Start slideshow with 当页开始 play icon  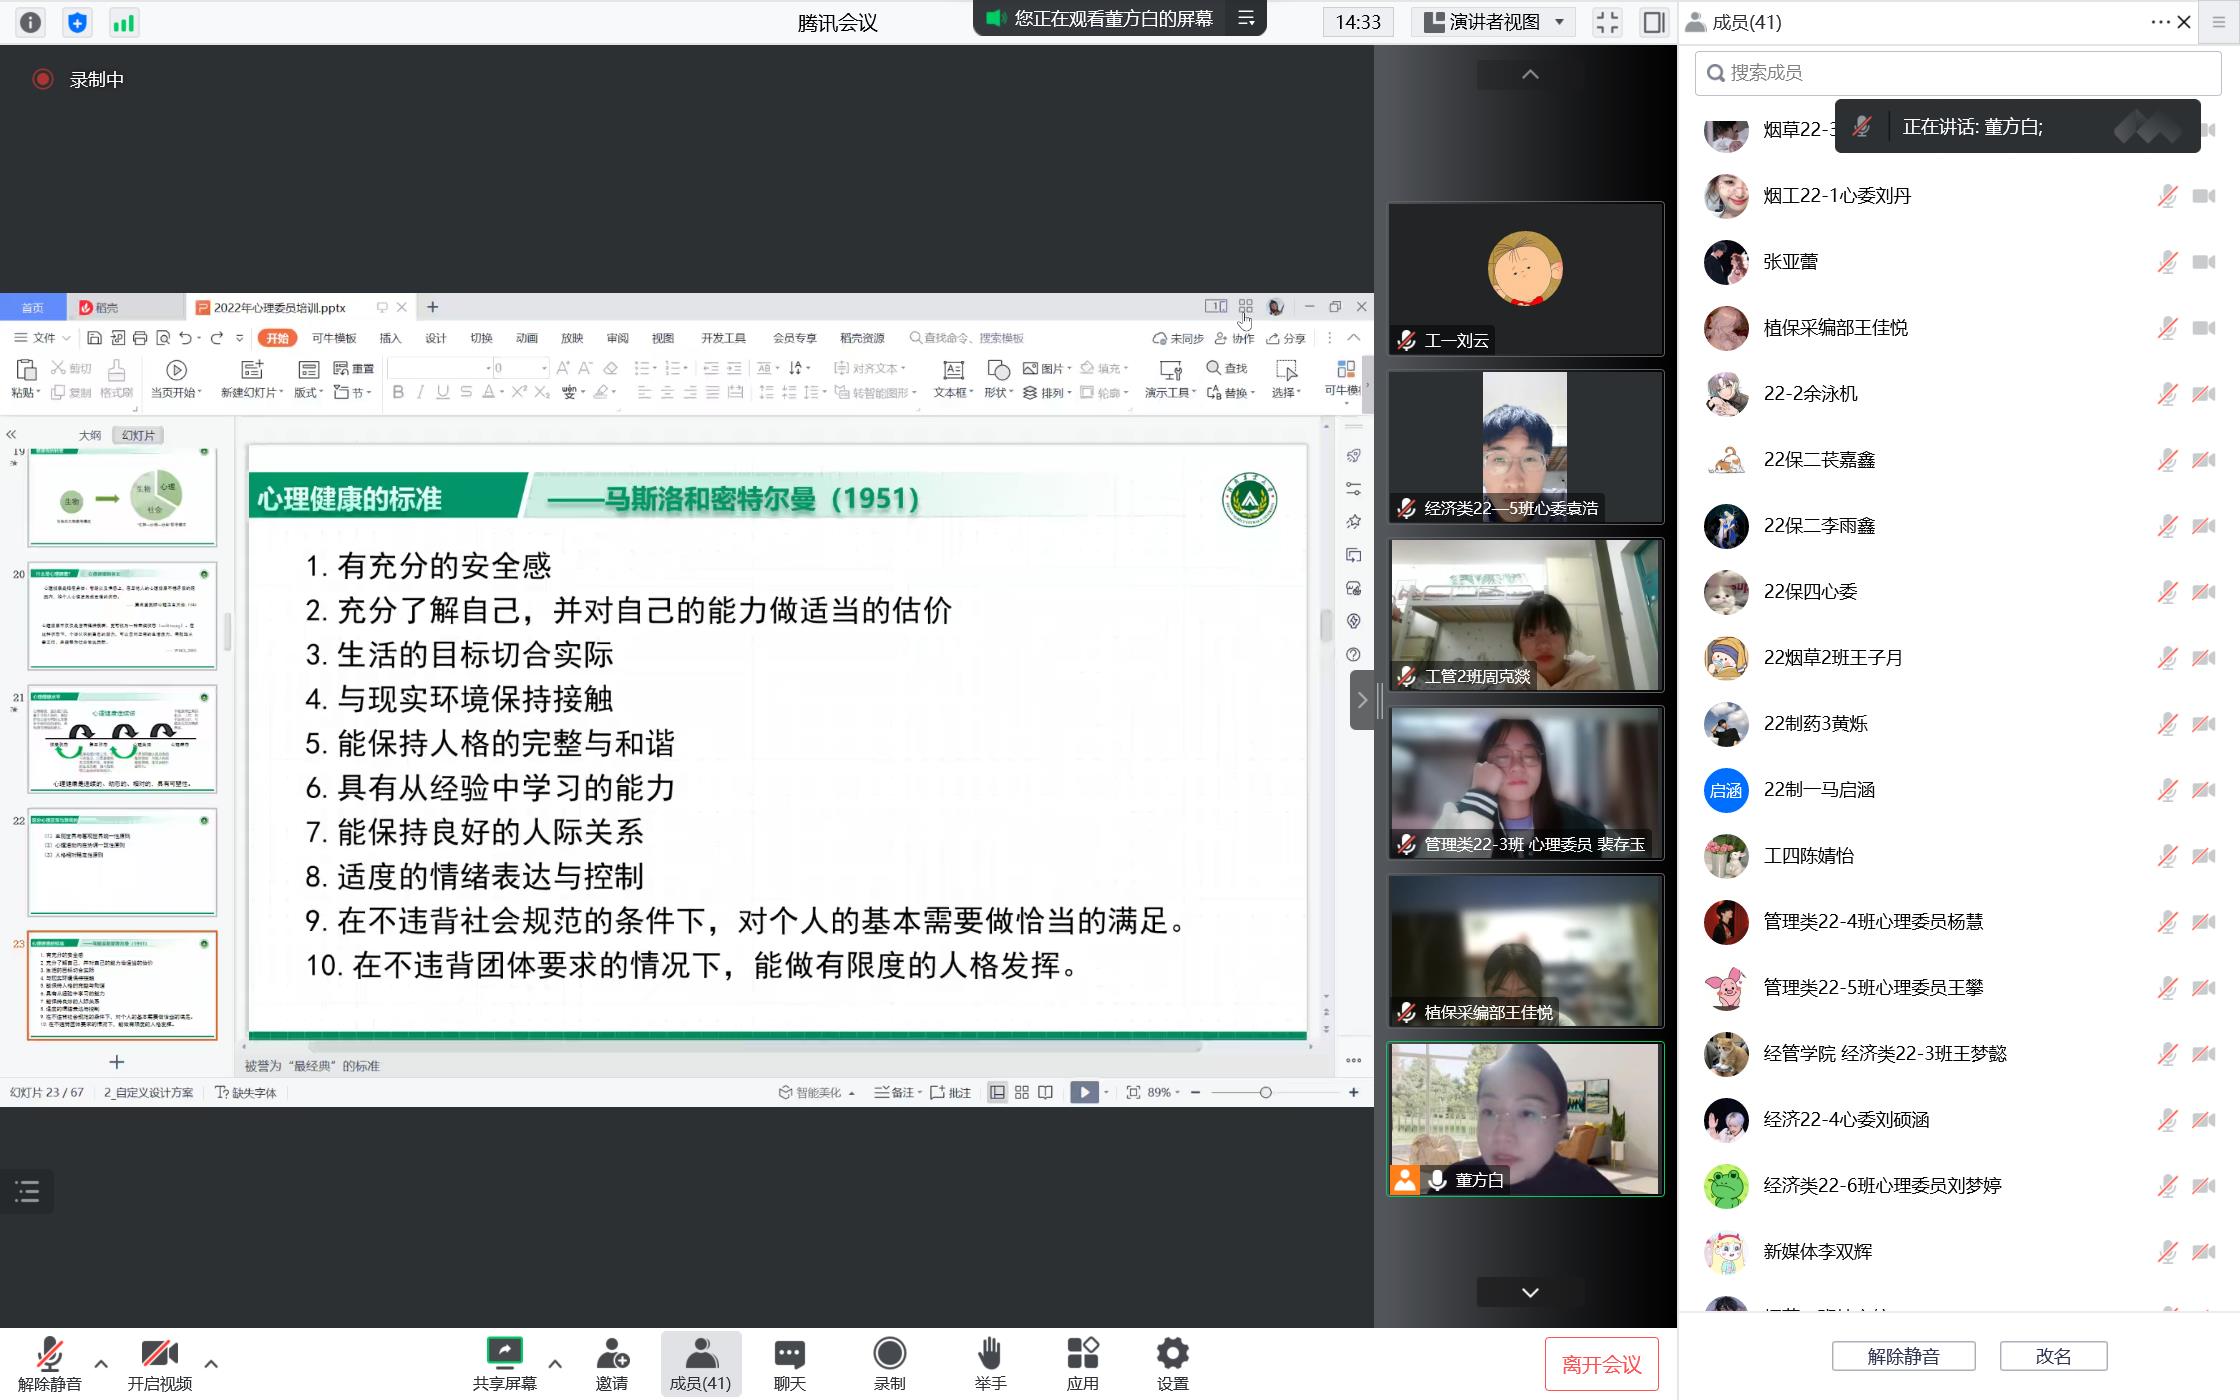177,371
